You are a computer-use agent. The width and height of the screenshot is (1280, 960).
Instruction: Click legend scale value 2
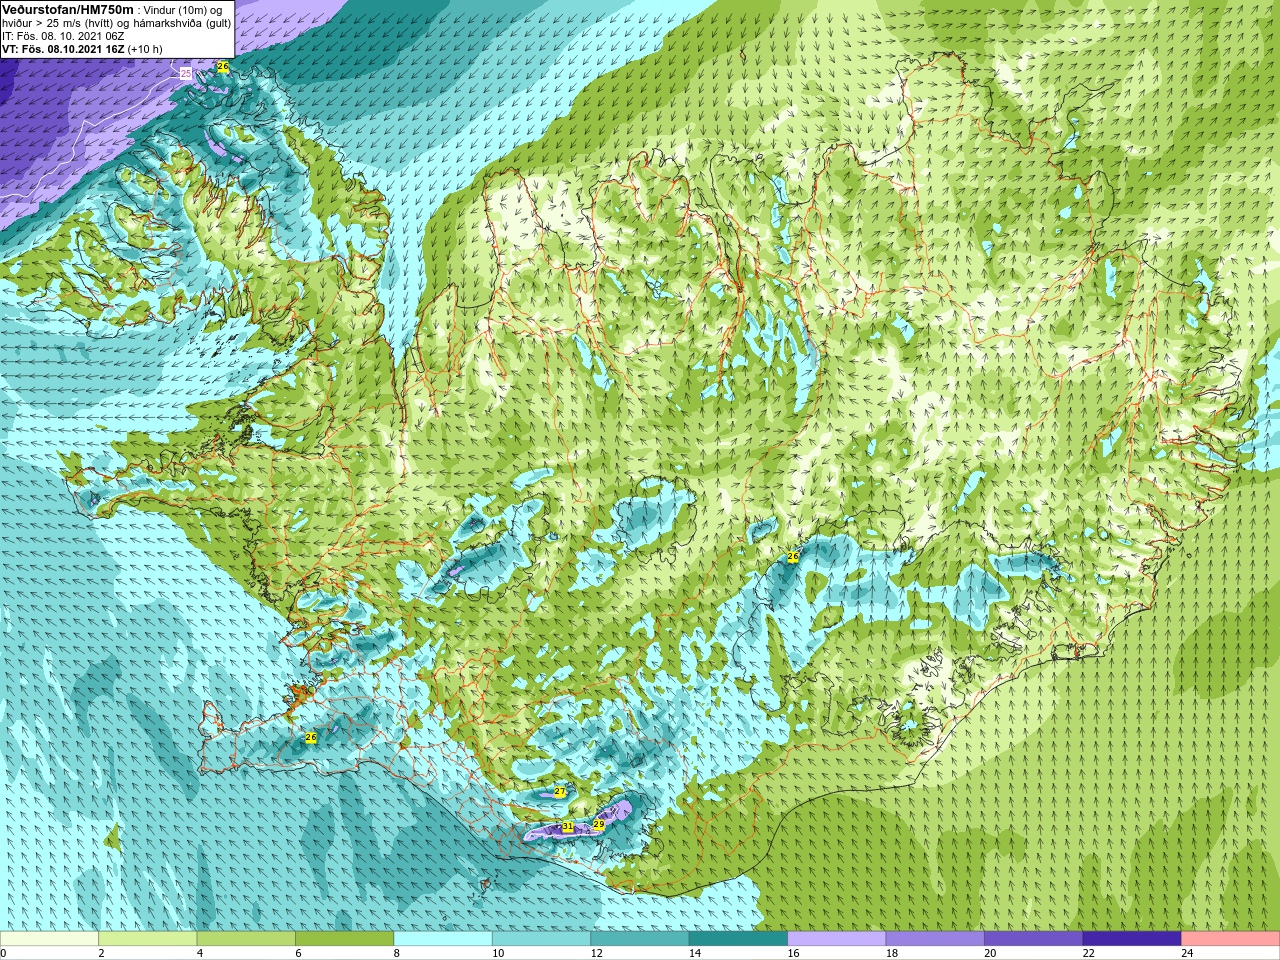pyautogui.click(x=102, y=954)
